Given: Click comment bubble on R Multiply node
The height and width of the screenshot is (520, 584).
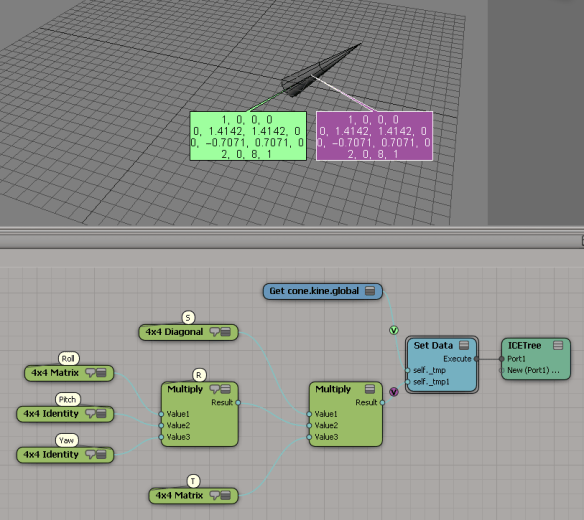Looking at the screenshot, I should pos(215,389).
